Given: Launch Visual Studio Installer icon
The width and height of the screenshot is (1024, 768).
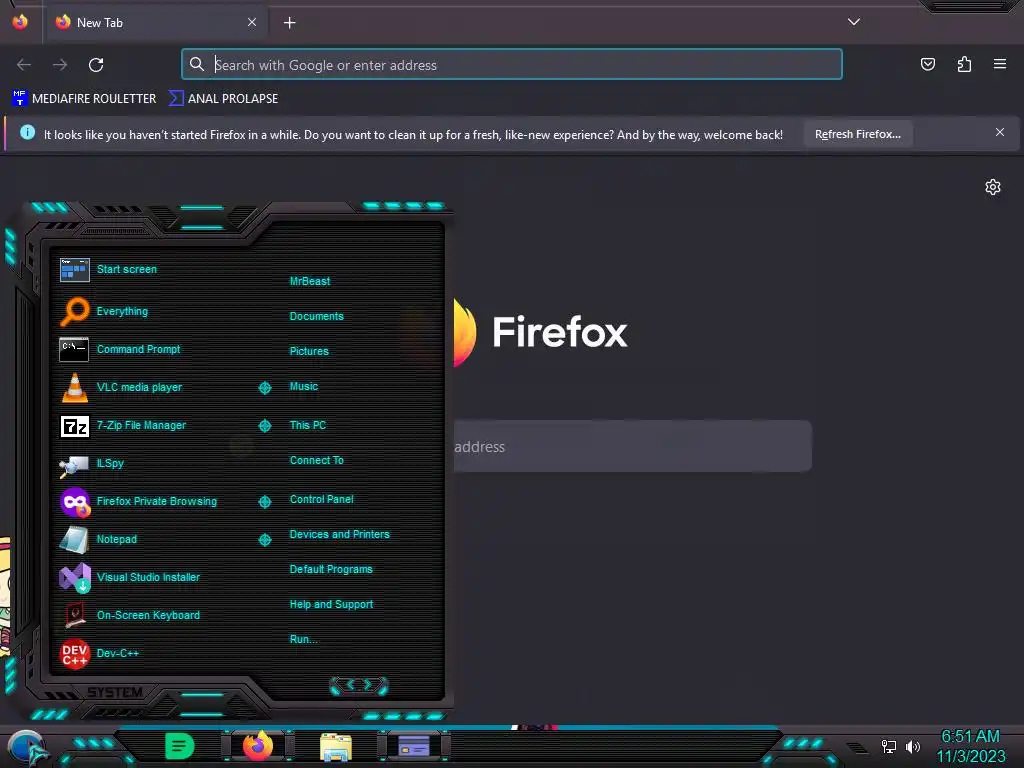Looking at the screenshot, I should [x=74, y=577].
